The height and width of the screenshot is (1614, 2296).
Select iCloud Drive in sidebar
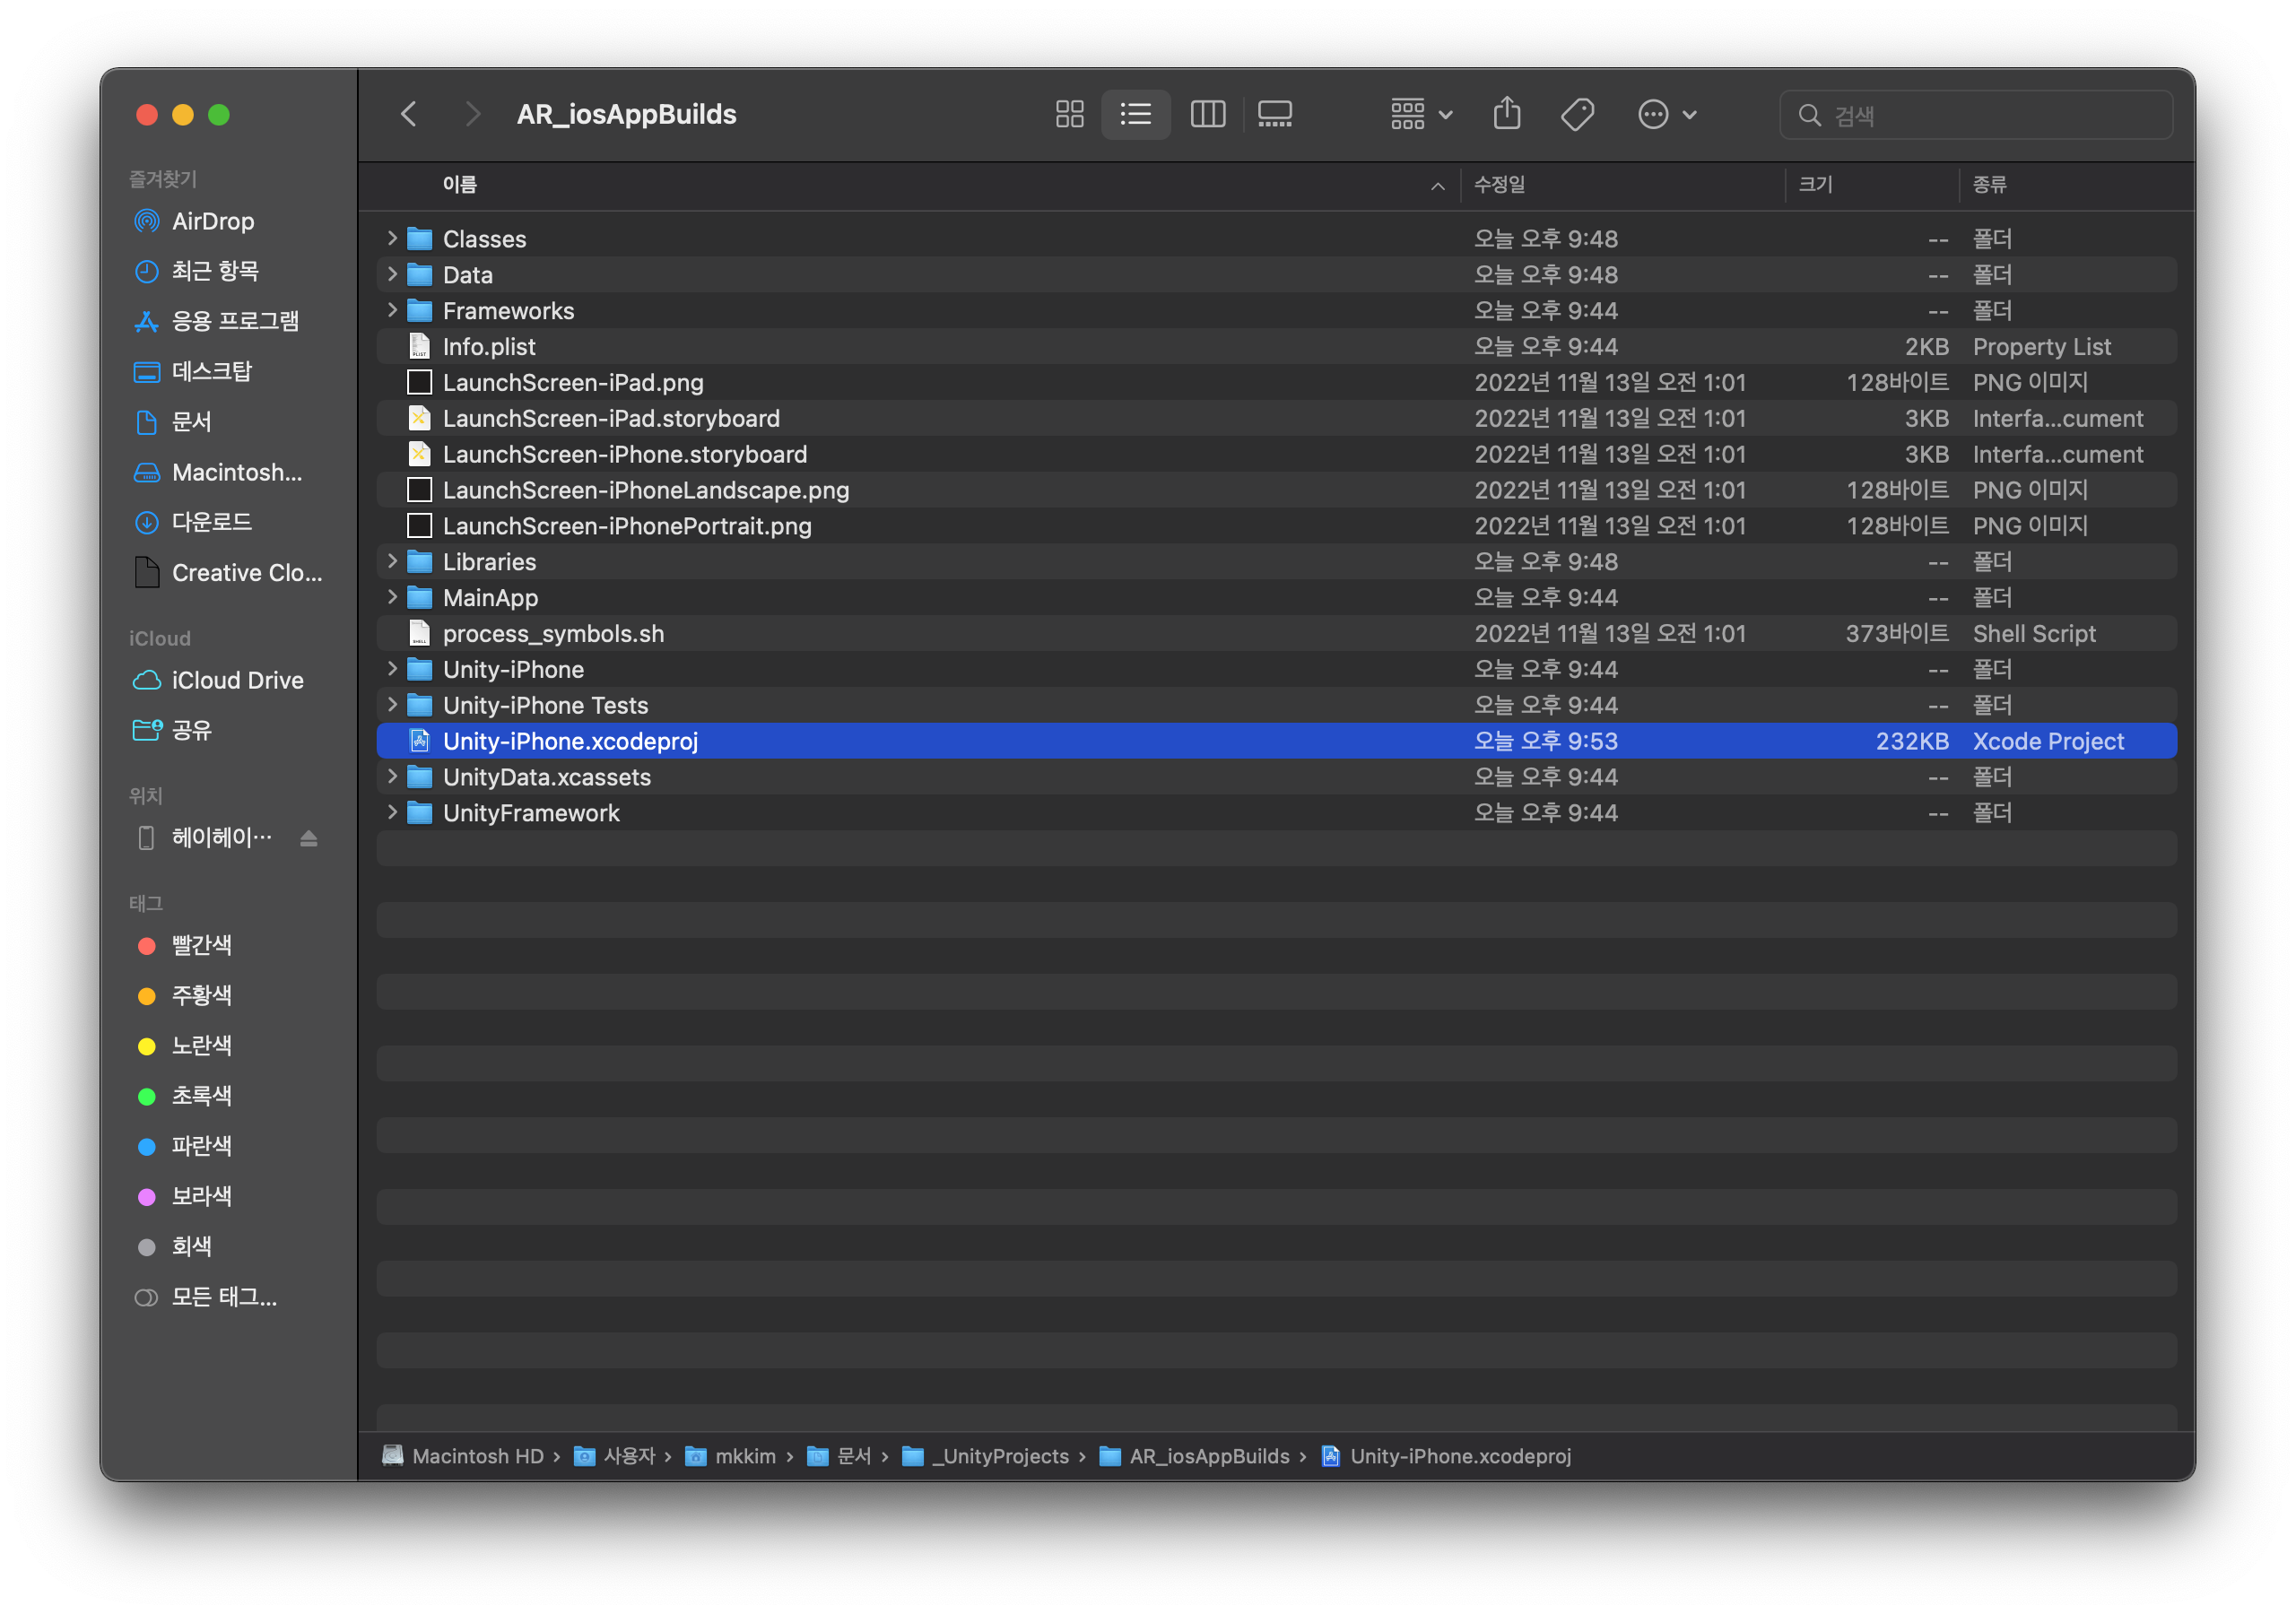coord(237,680)
